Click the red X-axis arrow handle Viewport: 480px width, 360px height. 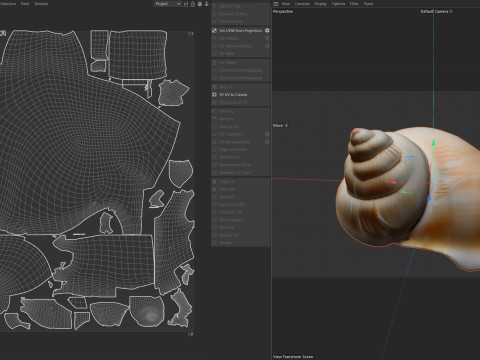pos(393,182)
